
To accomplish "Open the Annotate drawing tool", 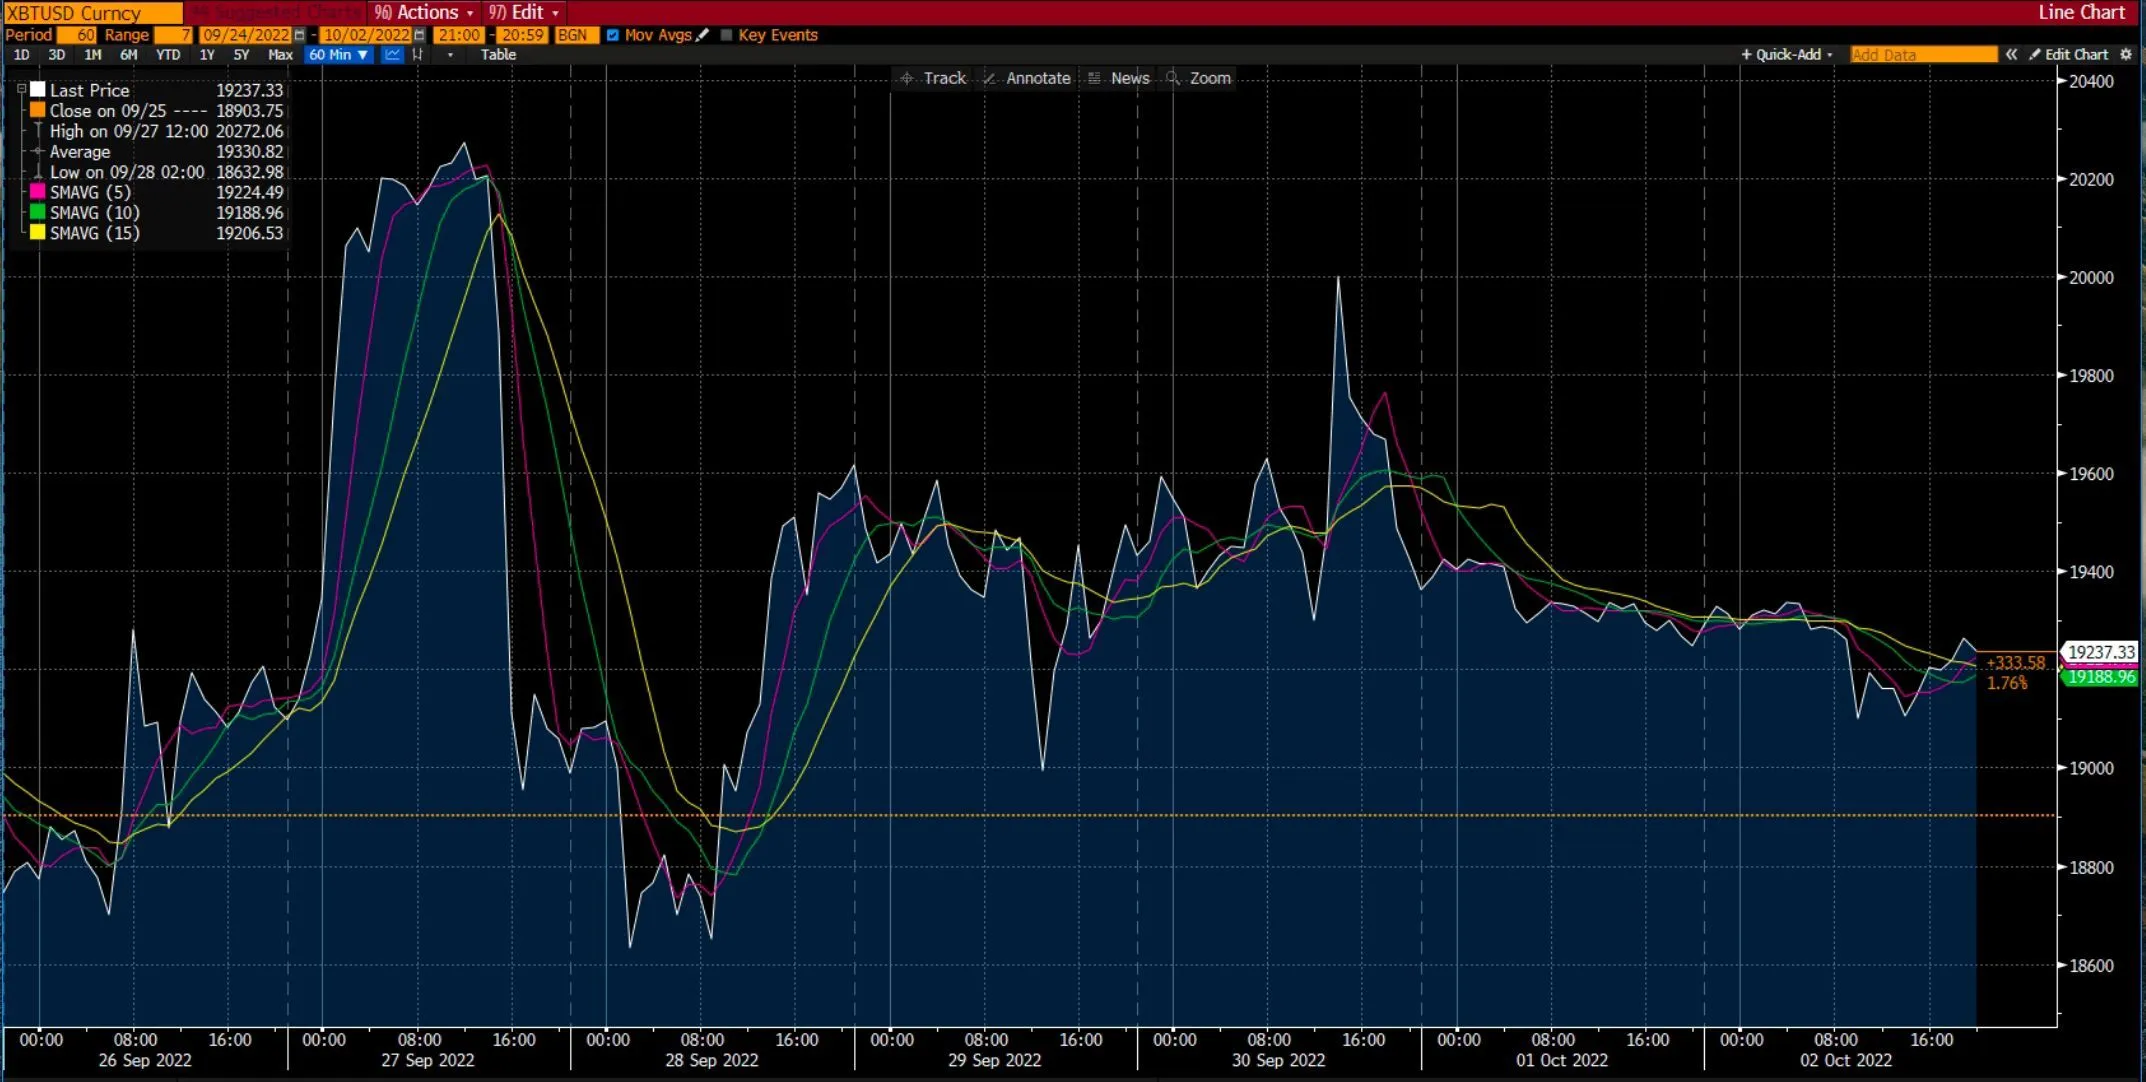I will tap(1026, 78).
